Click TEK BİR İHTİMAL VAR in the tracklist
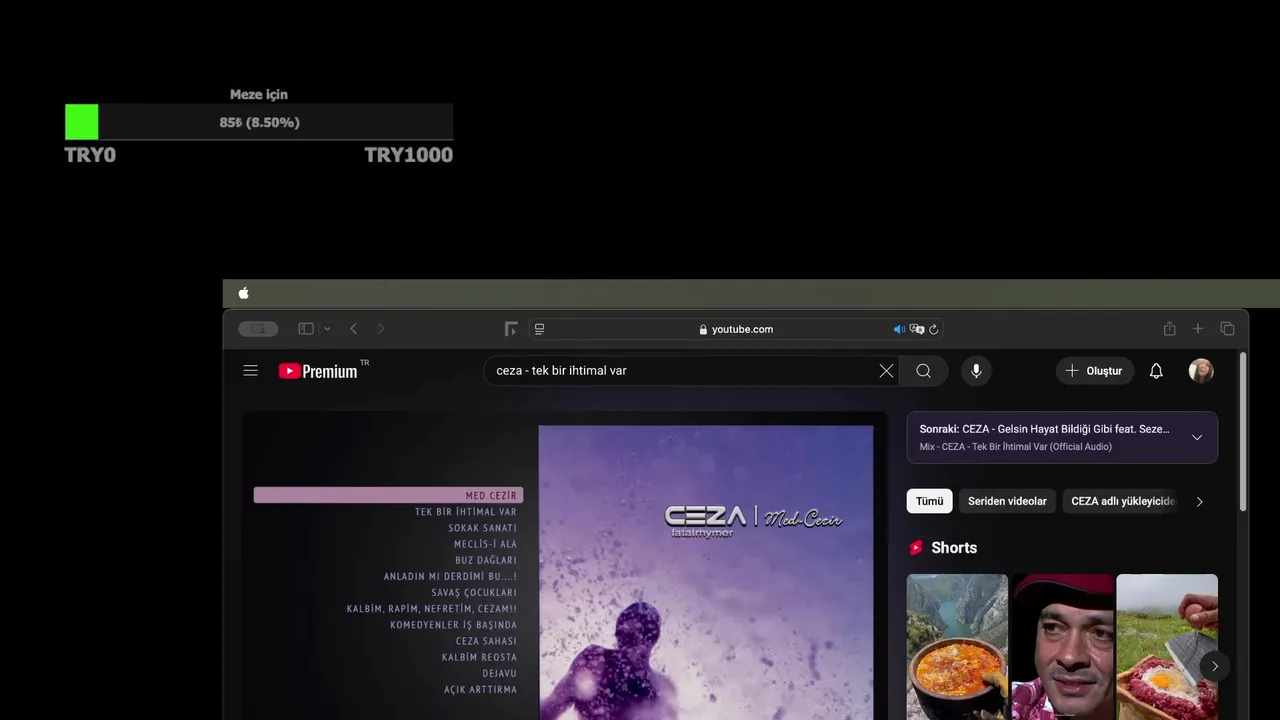Image resolution: width=1280 pixels, height=720 pixels. (466, 512)
